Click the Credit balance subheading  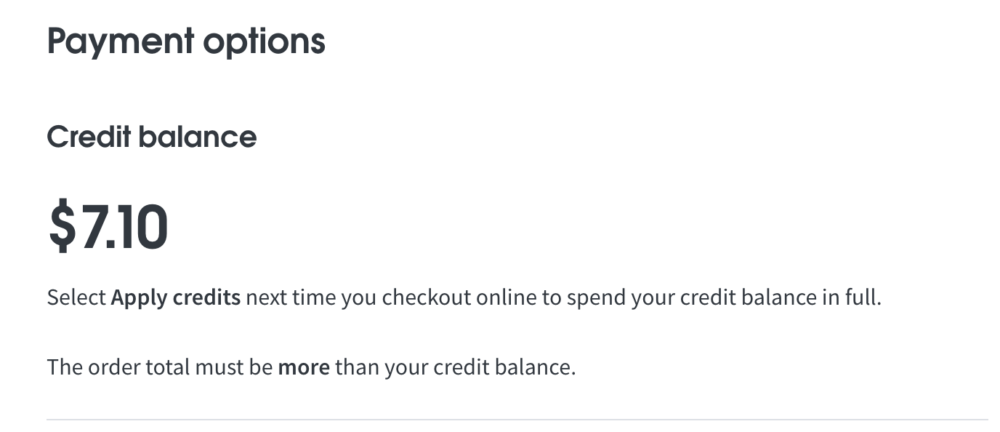click(151, 137)
